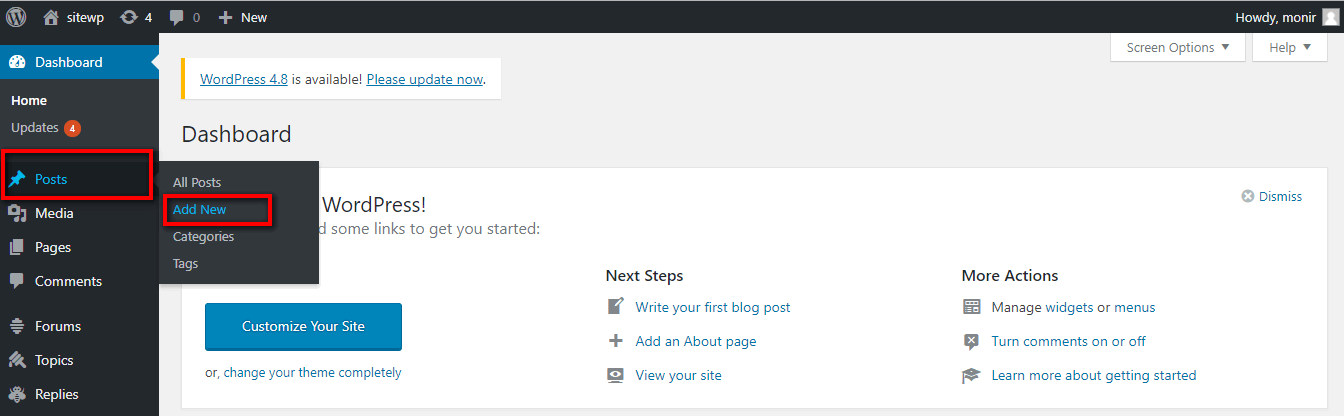Open the sitewp home icon link
The width and height of the screenshot is (1344, 416).
click(51, 17)
